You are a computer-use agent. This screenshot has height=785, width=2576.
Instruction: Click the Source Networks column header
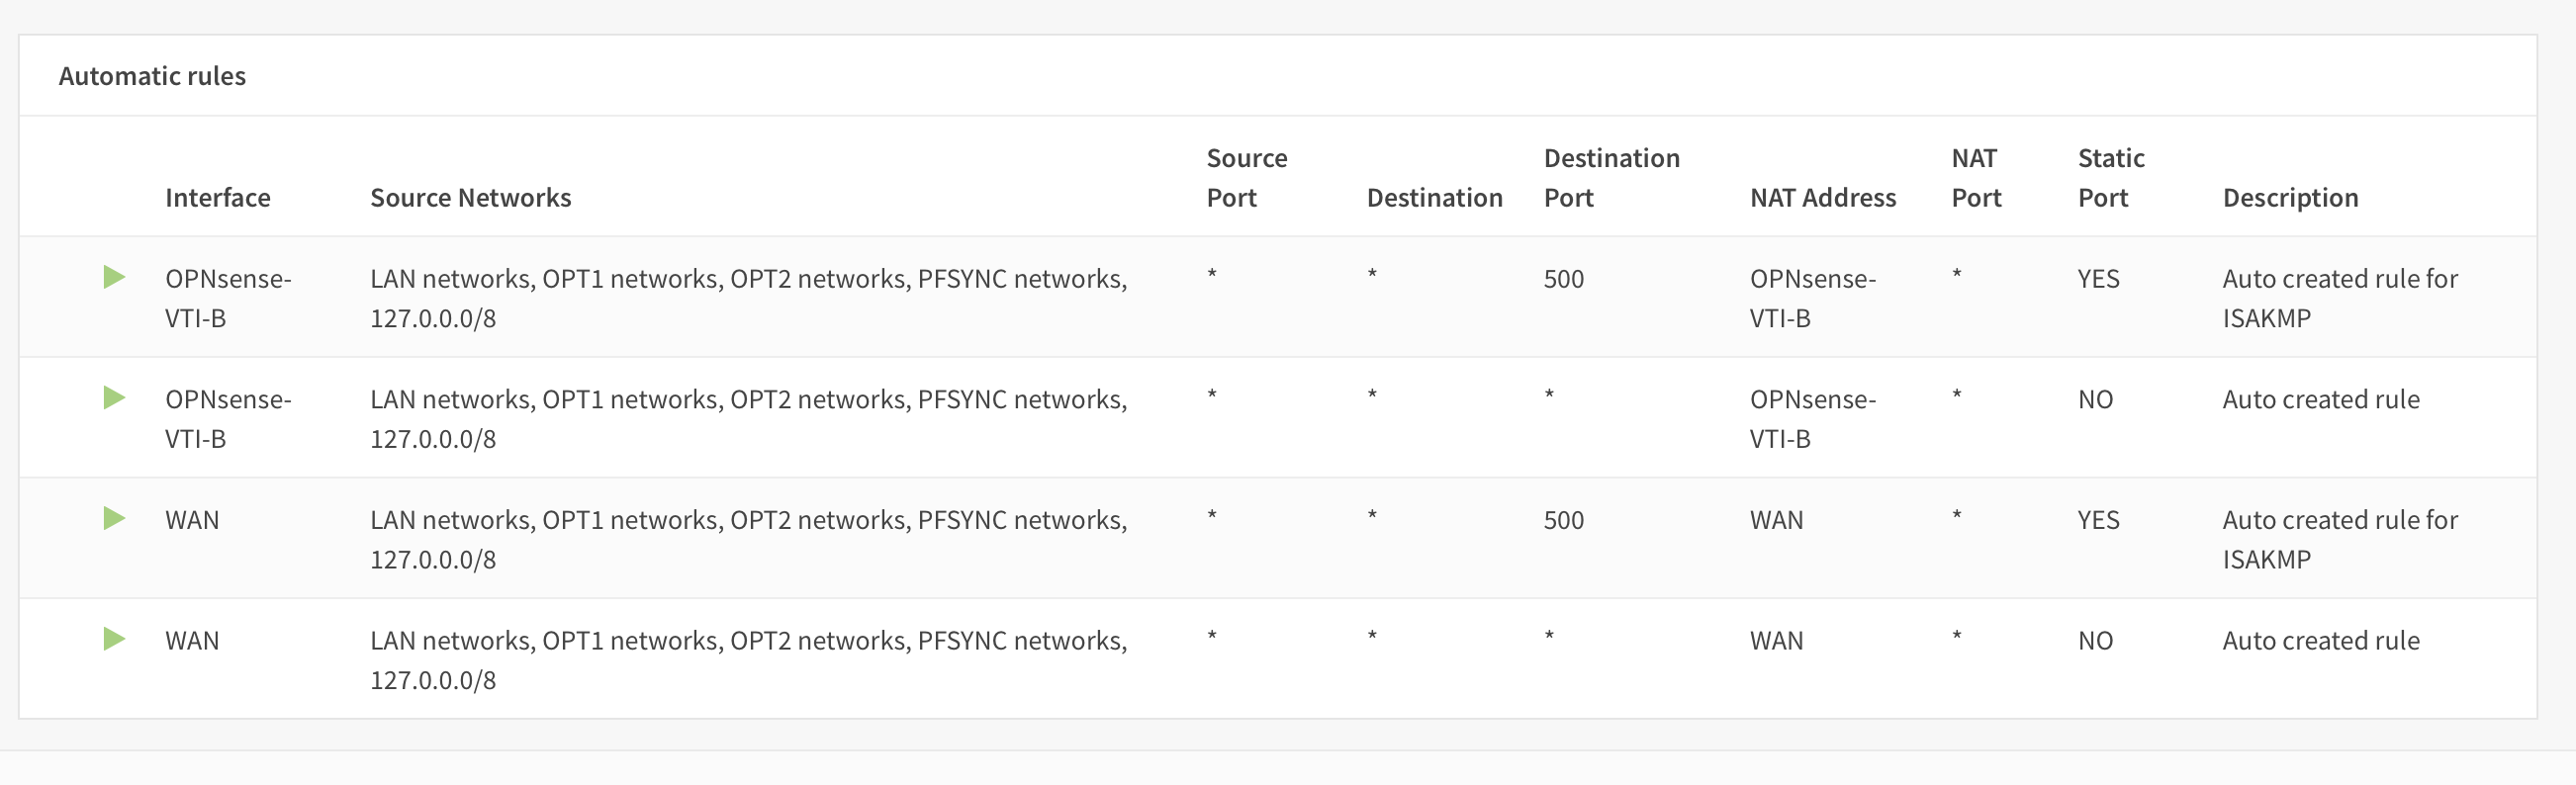(470, 198)
